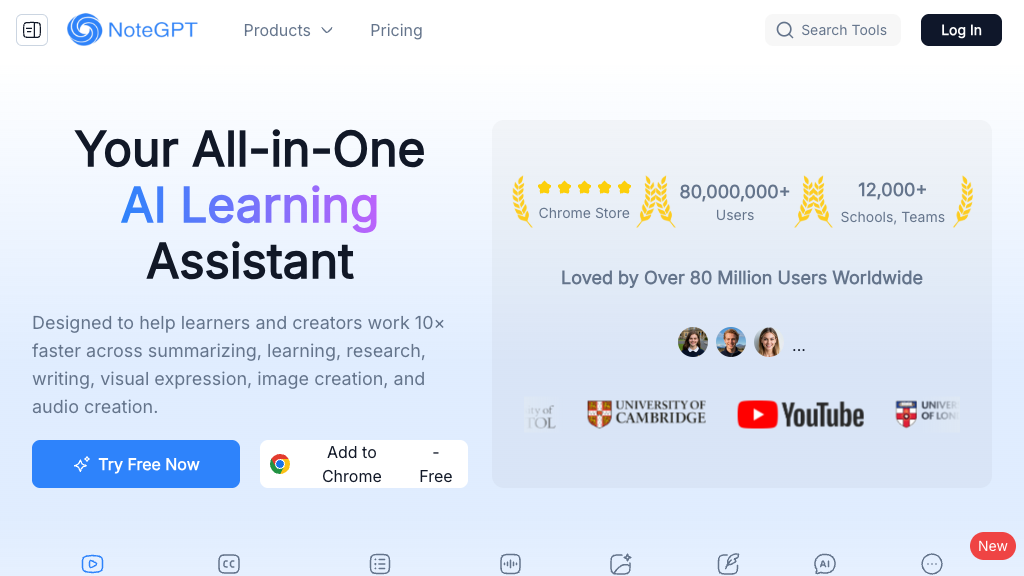Show more tools via ellipsis icon
Image resolution: width=1024 pixels, height=576 pixels.
(932, 564)
